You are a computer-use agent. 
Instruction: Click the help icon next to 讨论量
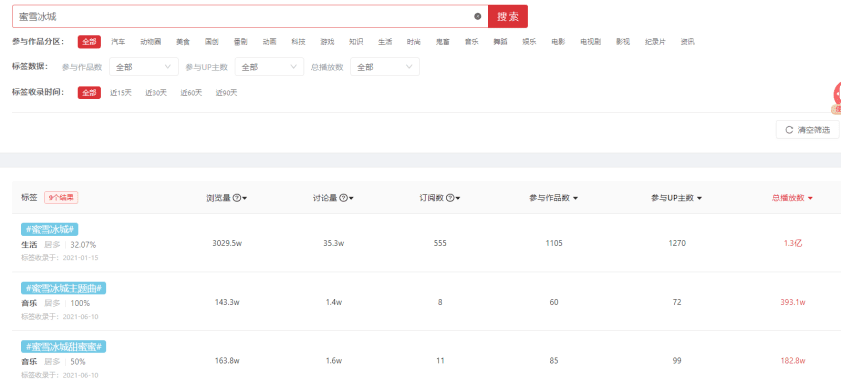coord(343,198)
